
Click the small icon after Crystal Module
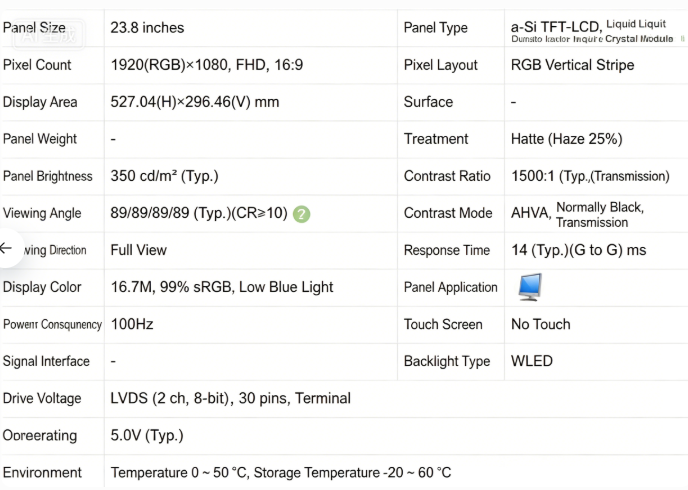pyautogui.click(x=682, y=39)
